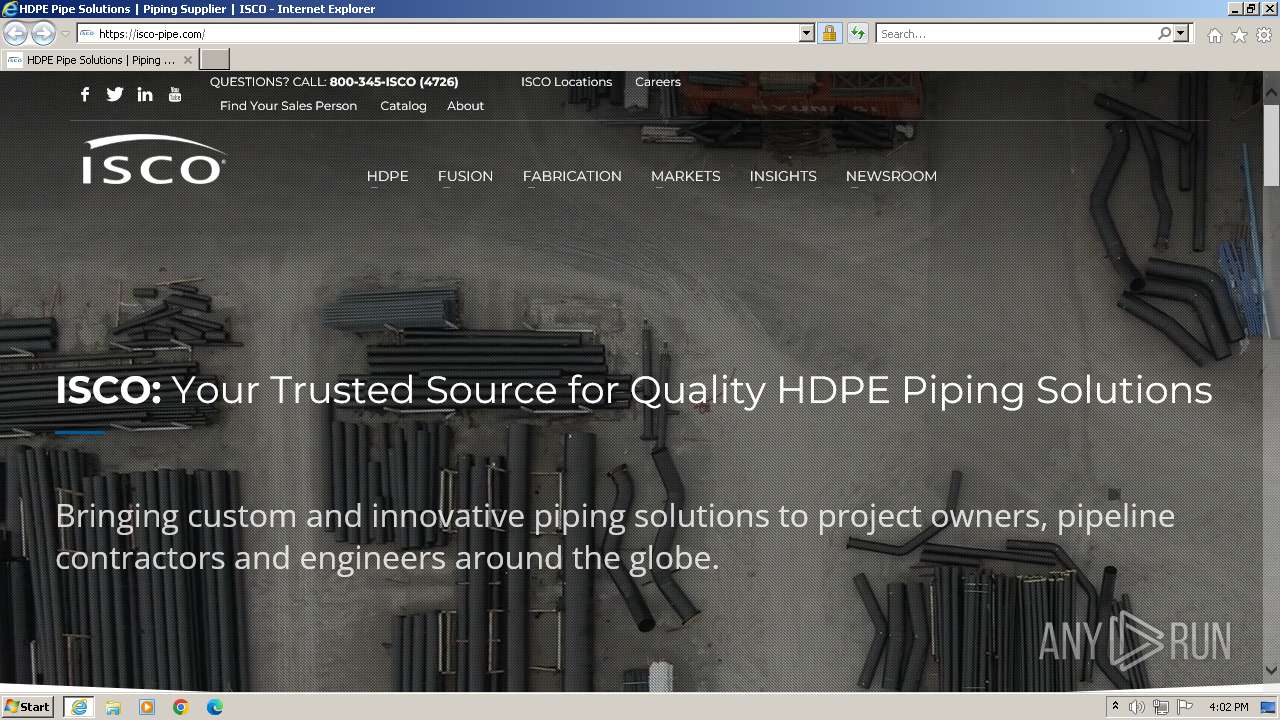Go forward with browser Forward arrow
This screenshot has width=1280, height=720.
[x=43, y=33]
